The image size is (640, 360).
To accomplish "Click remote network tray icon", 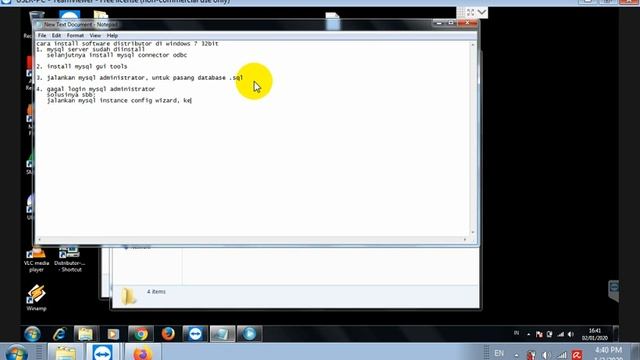I will click(560, 334).
